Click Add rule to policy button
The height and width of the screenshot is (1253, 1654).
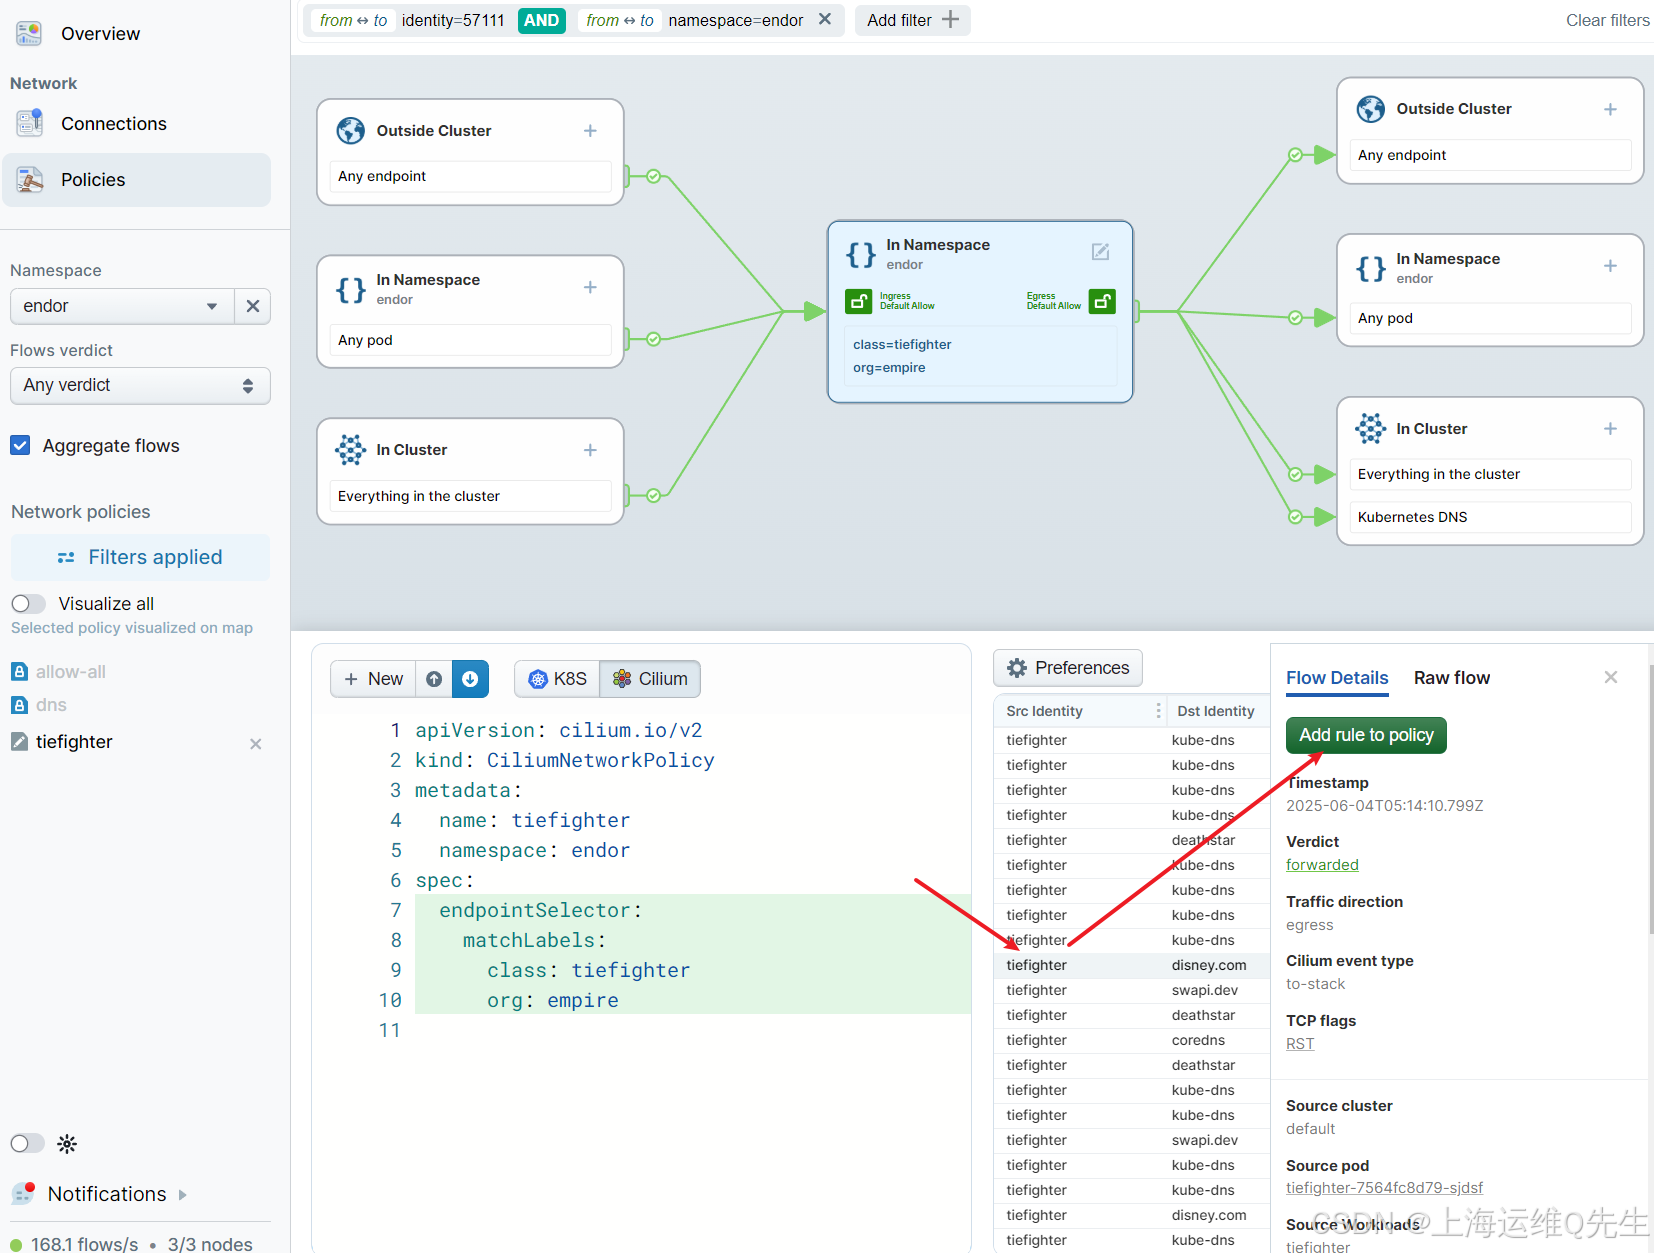coord(1366,735)
